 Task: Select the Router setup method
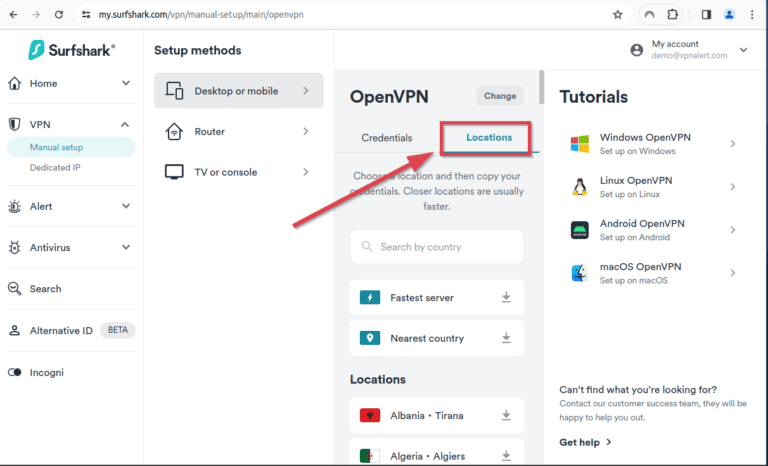(239, 131)
